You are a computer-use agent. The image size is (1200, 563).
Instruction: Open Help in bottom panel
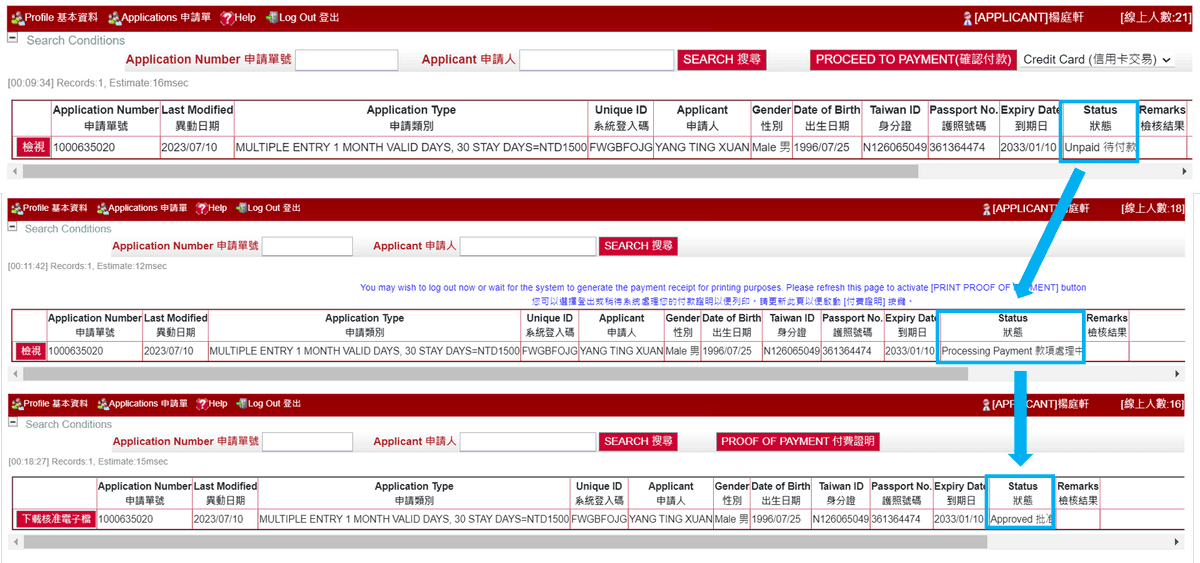211,403
